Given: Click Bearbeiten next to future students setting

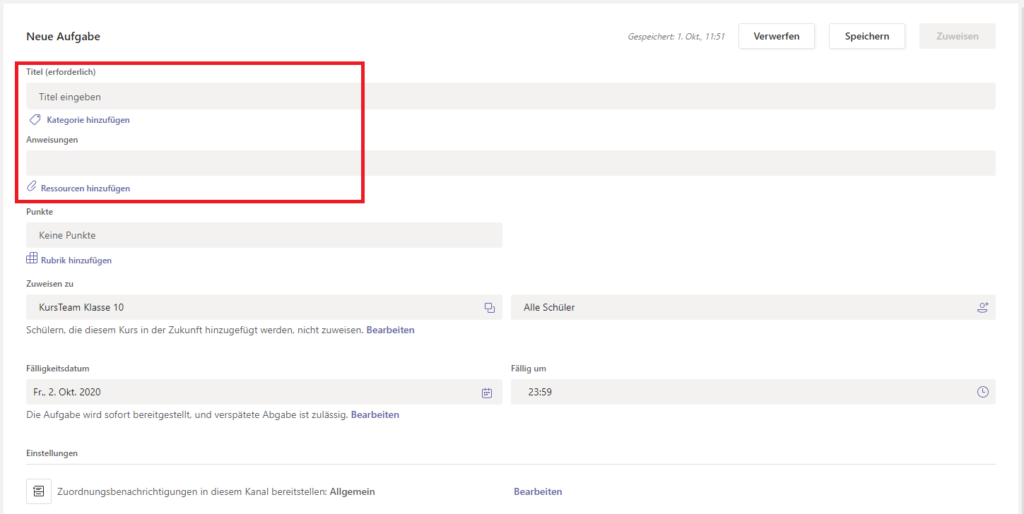Looking at the screenshot, I should tap(390, 330).
